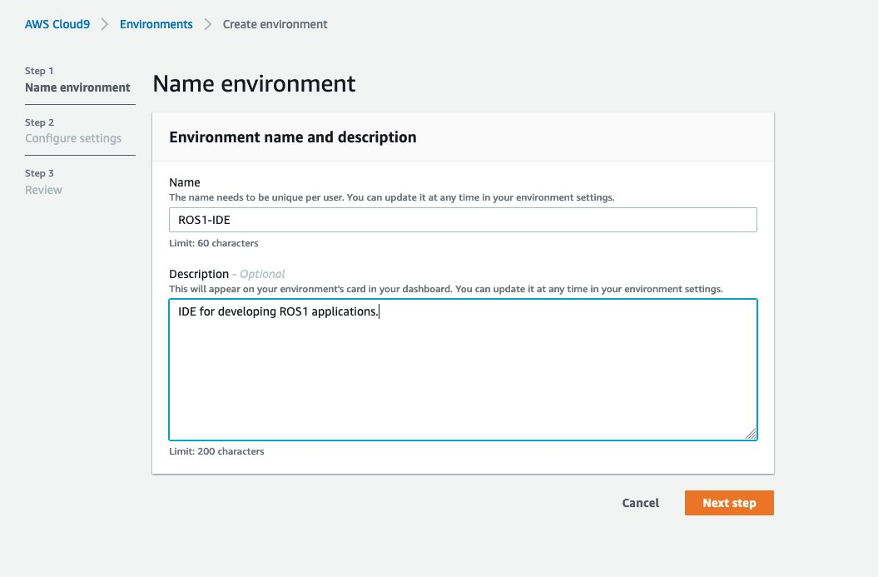Jump to Step 3 Review
The image size is (879, 577).
pos(44,190)
